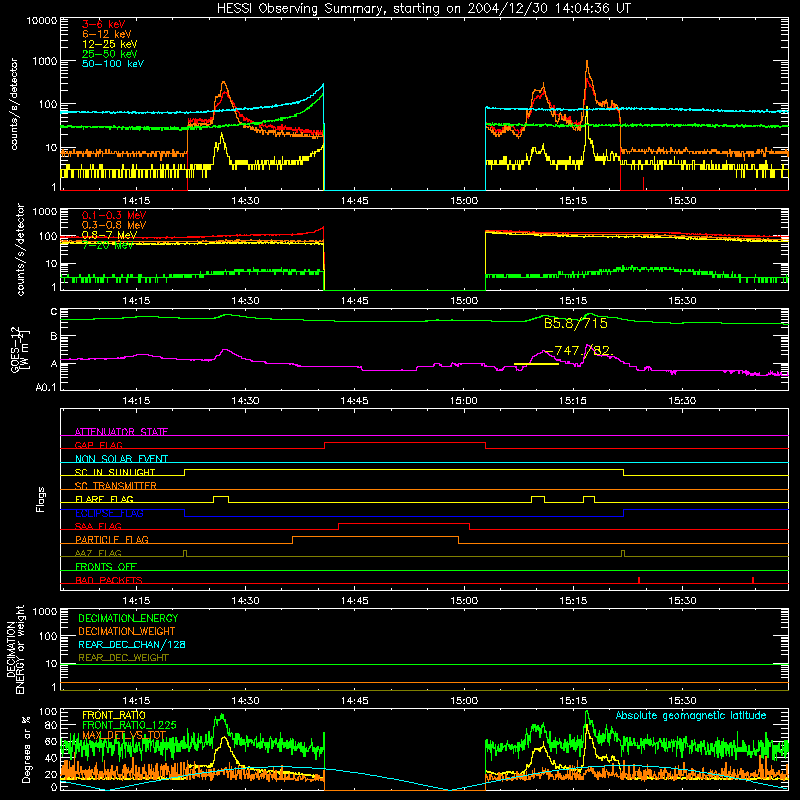Select the 3-6 keV legend label

click(103, 24)
